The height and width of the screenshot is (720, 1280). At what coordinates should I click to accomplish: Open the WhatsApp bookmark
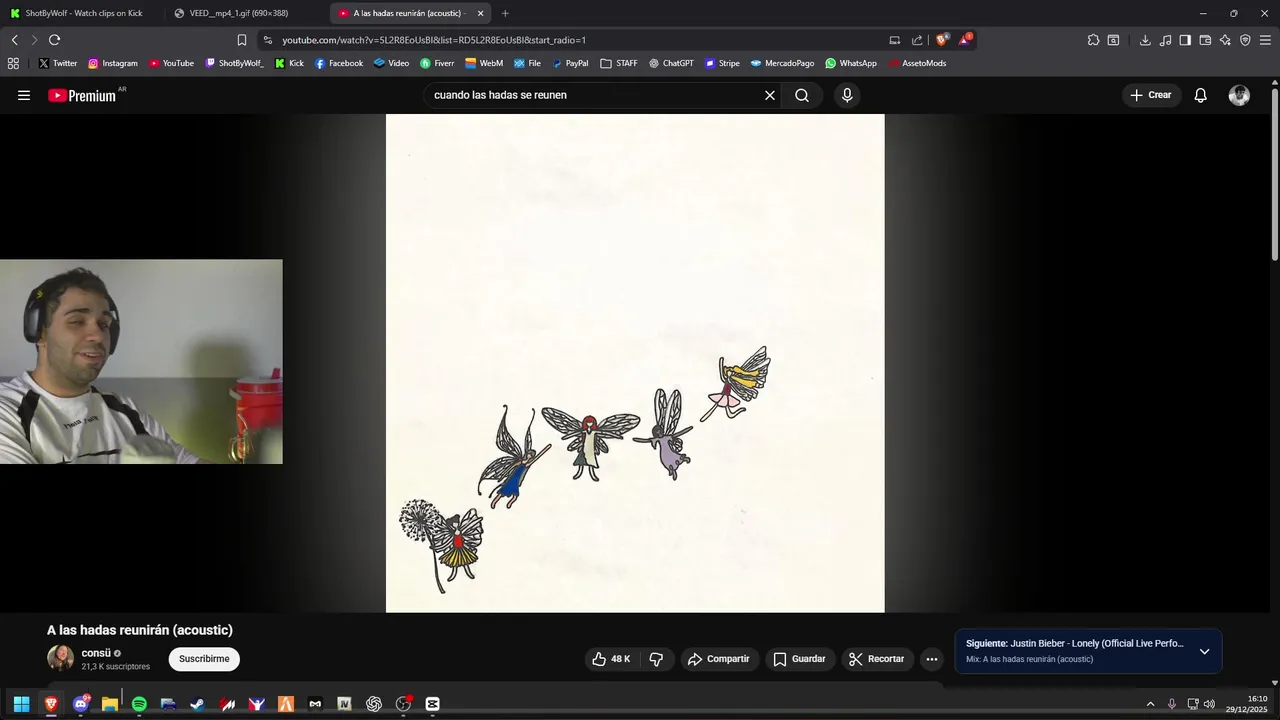click(851, 63)
